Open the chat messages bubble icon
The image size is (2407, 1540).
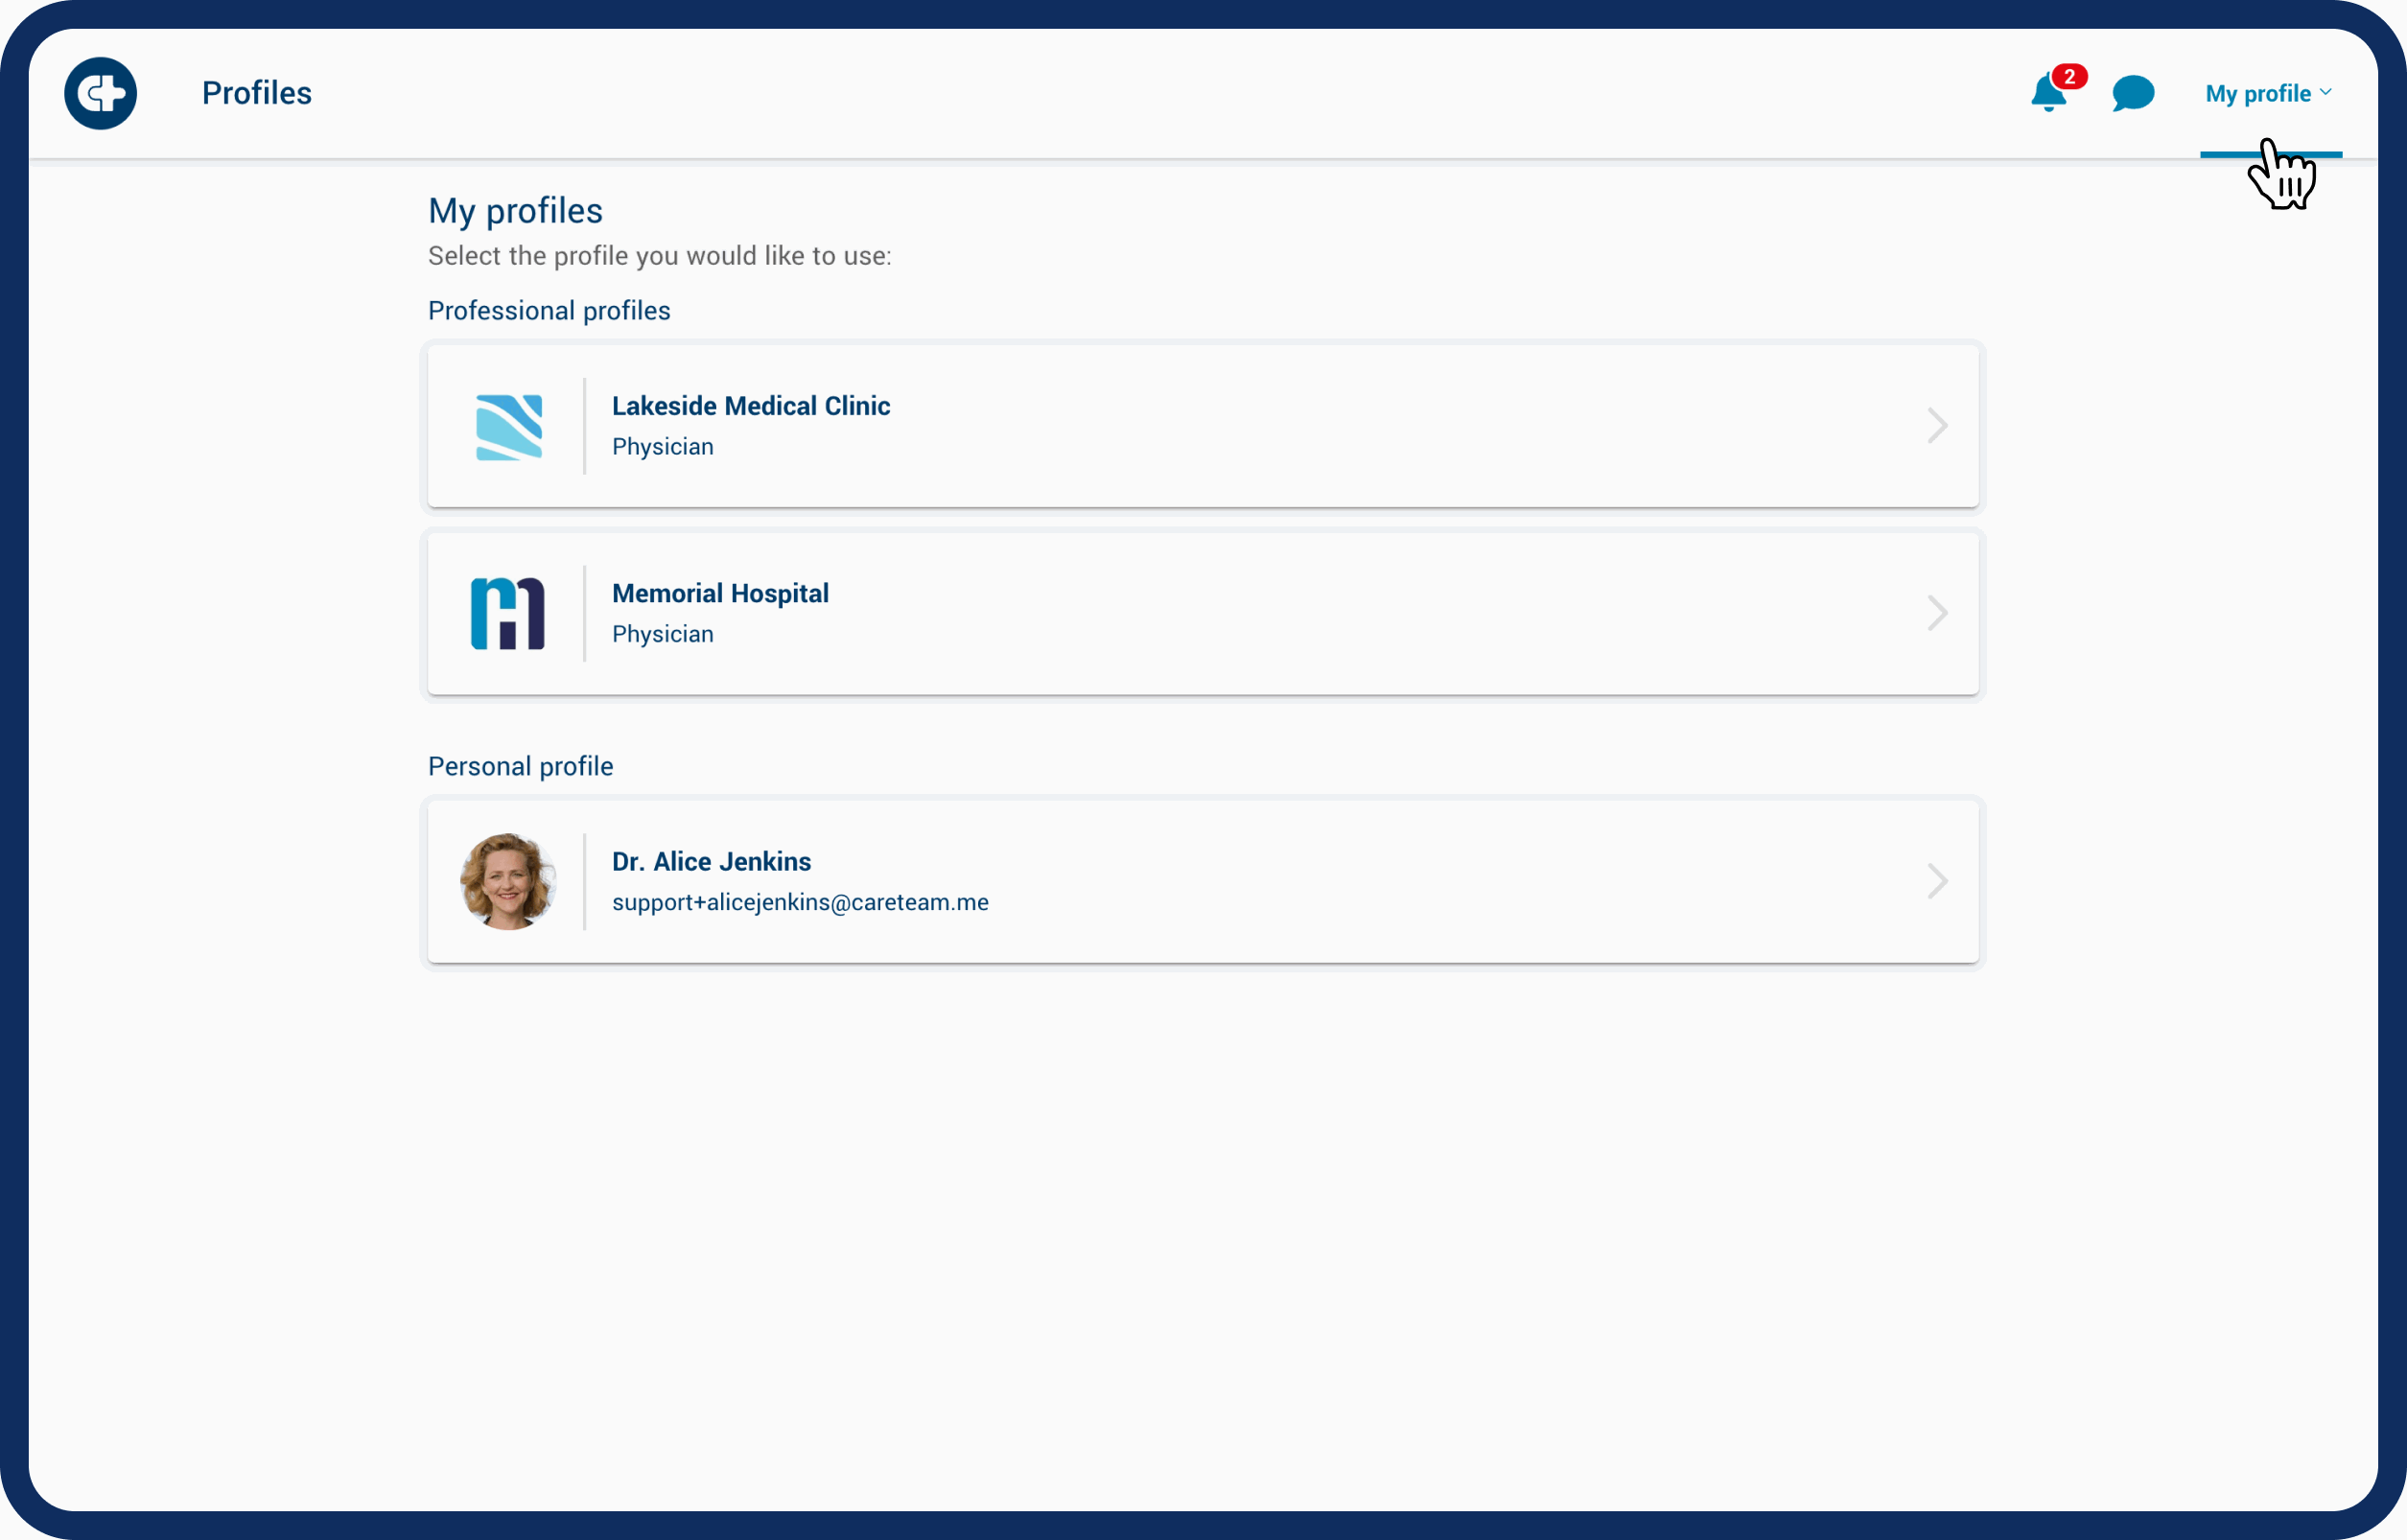coord(2132,94)
